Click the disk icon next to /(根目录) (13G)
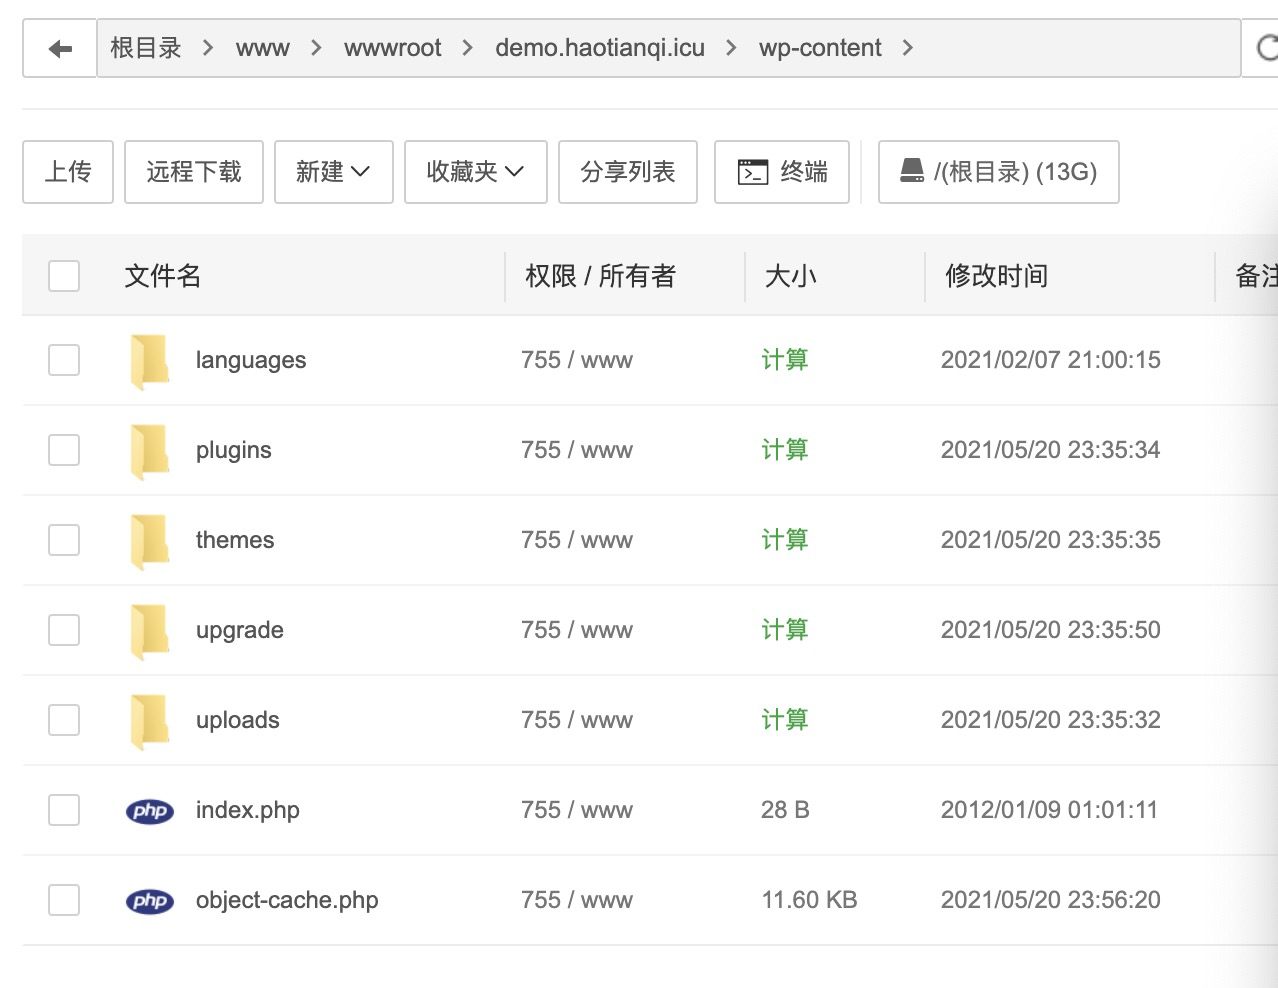Screen dimensions: 1278x988 click(911, 170)
